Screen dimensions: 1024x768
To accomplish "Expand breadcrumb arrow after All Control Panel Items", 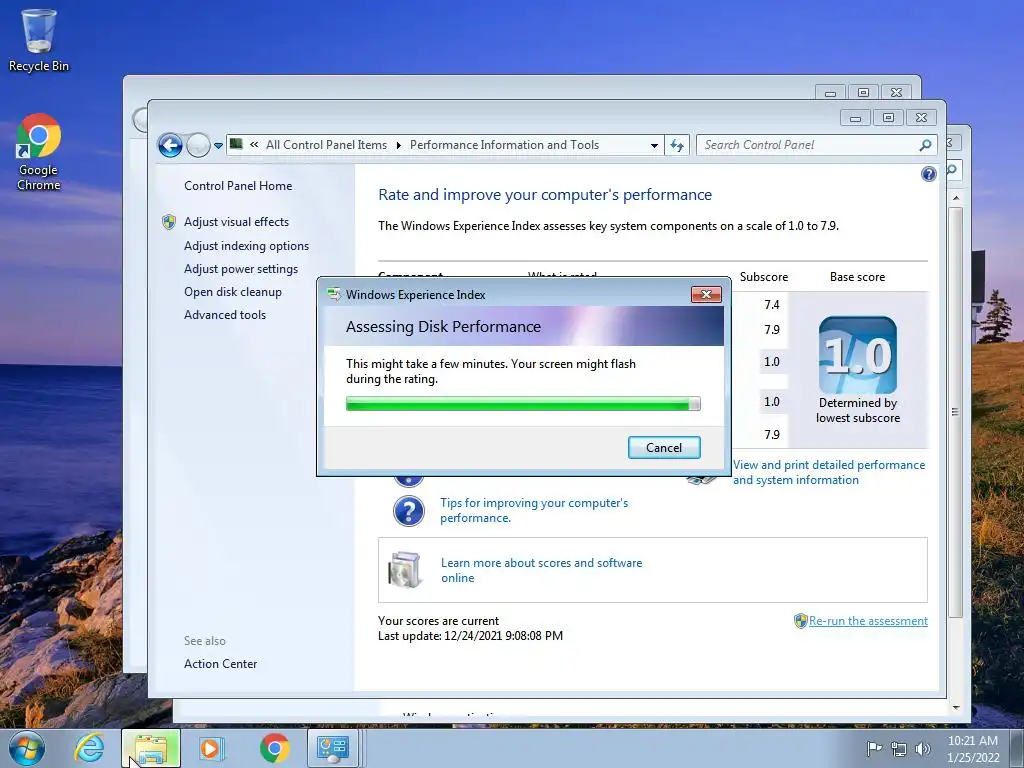I will click(398, 145).
